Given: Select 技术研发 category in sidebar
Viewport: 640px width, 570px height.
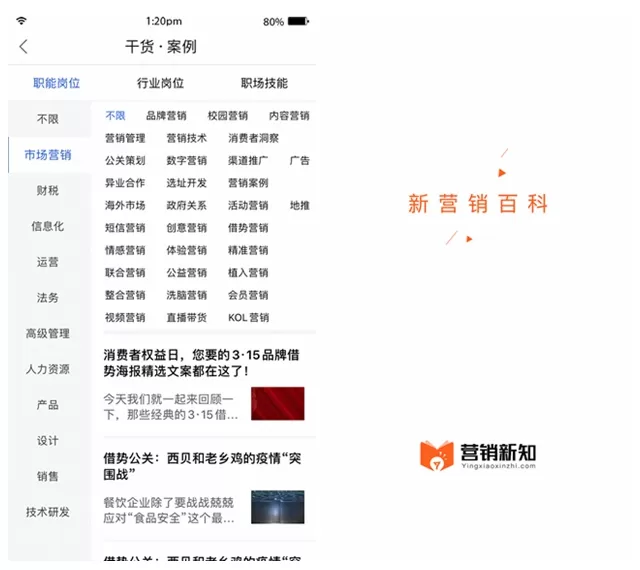Looking at the screenshot, I should [48, 512].
